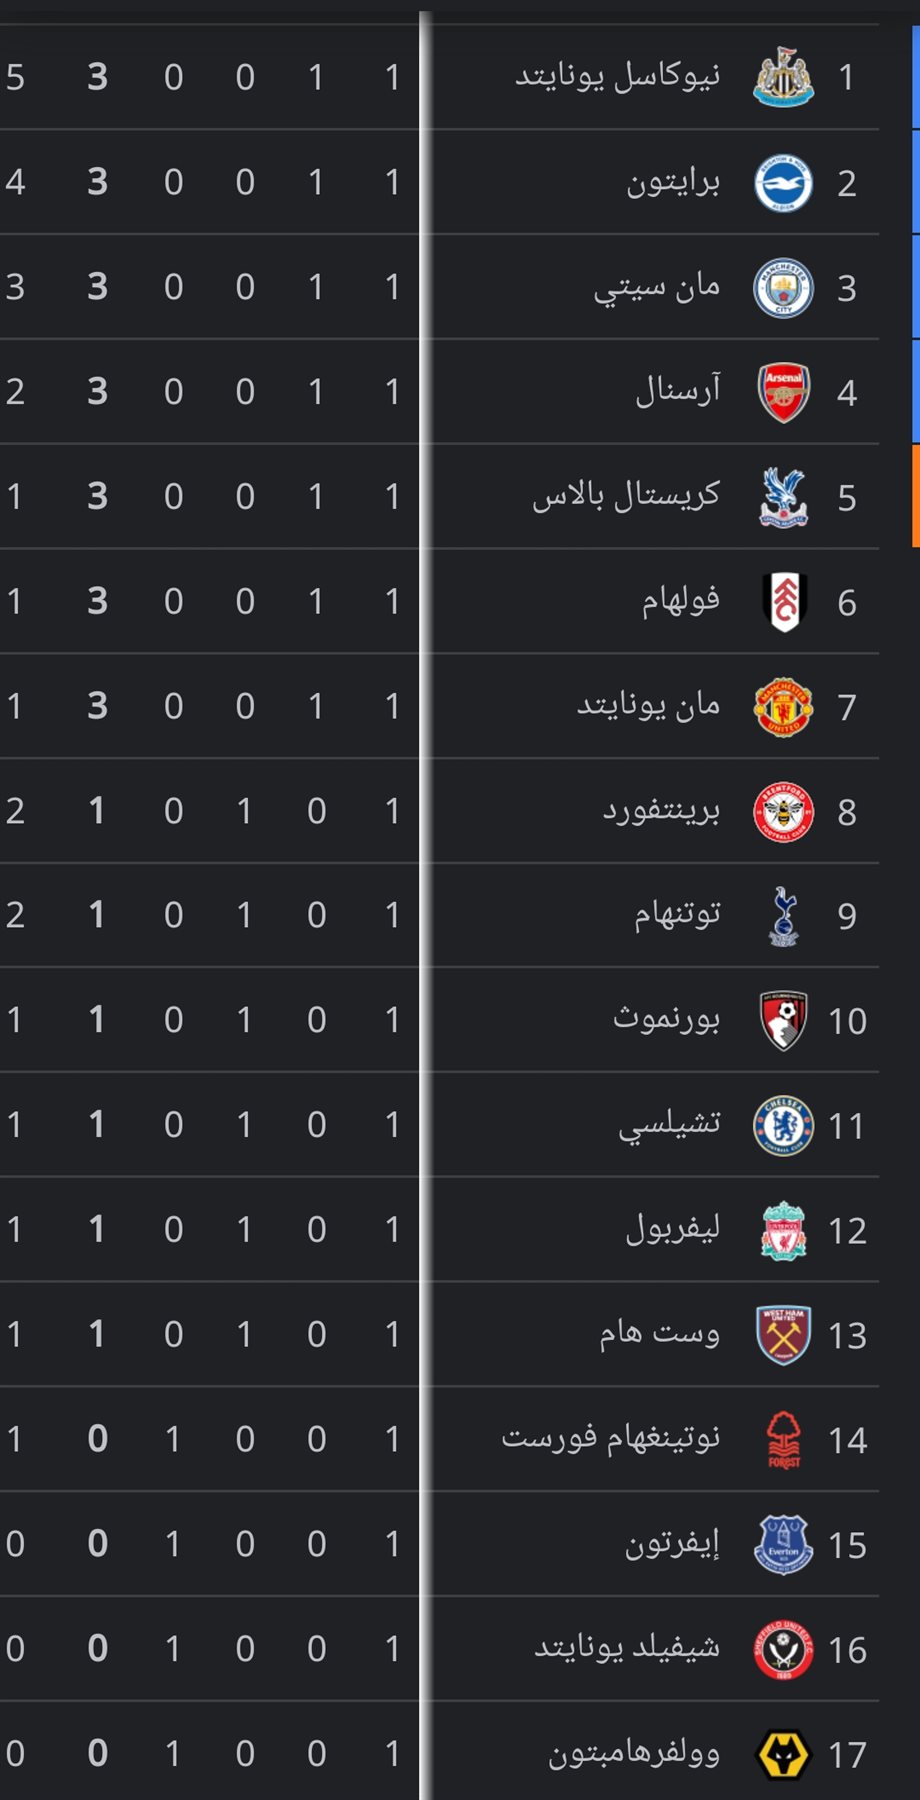
Task: Click Arsenal's bold points value
Action: click(x=97, y=392)
